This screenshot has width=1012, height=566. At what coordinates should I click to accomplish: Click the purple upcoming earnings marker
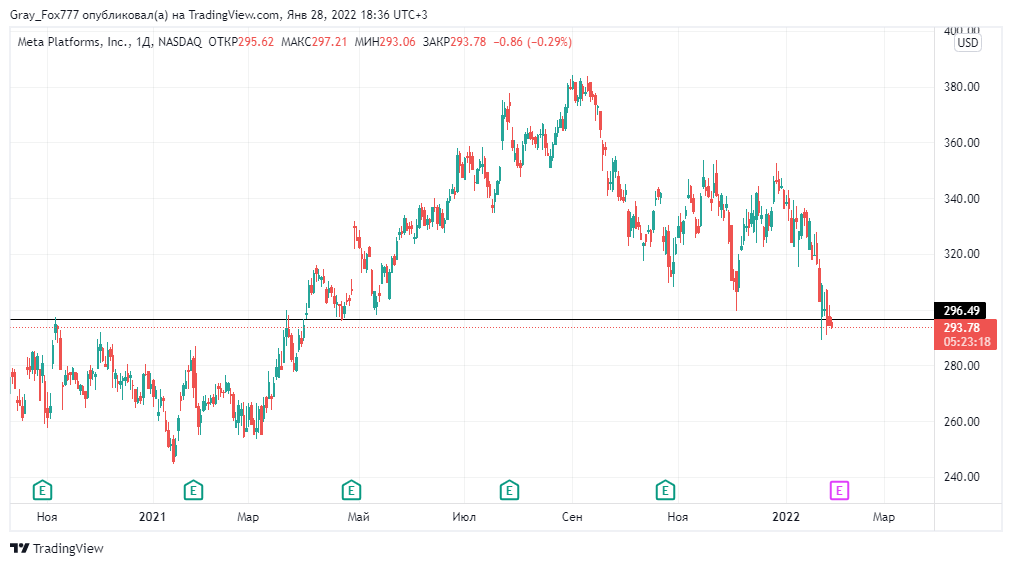point(839,490)
